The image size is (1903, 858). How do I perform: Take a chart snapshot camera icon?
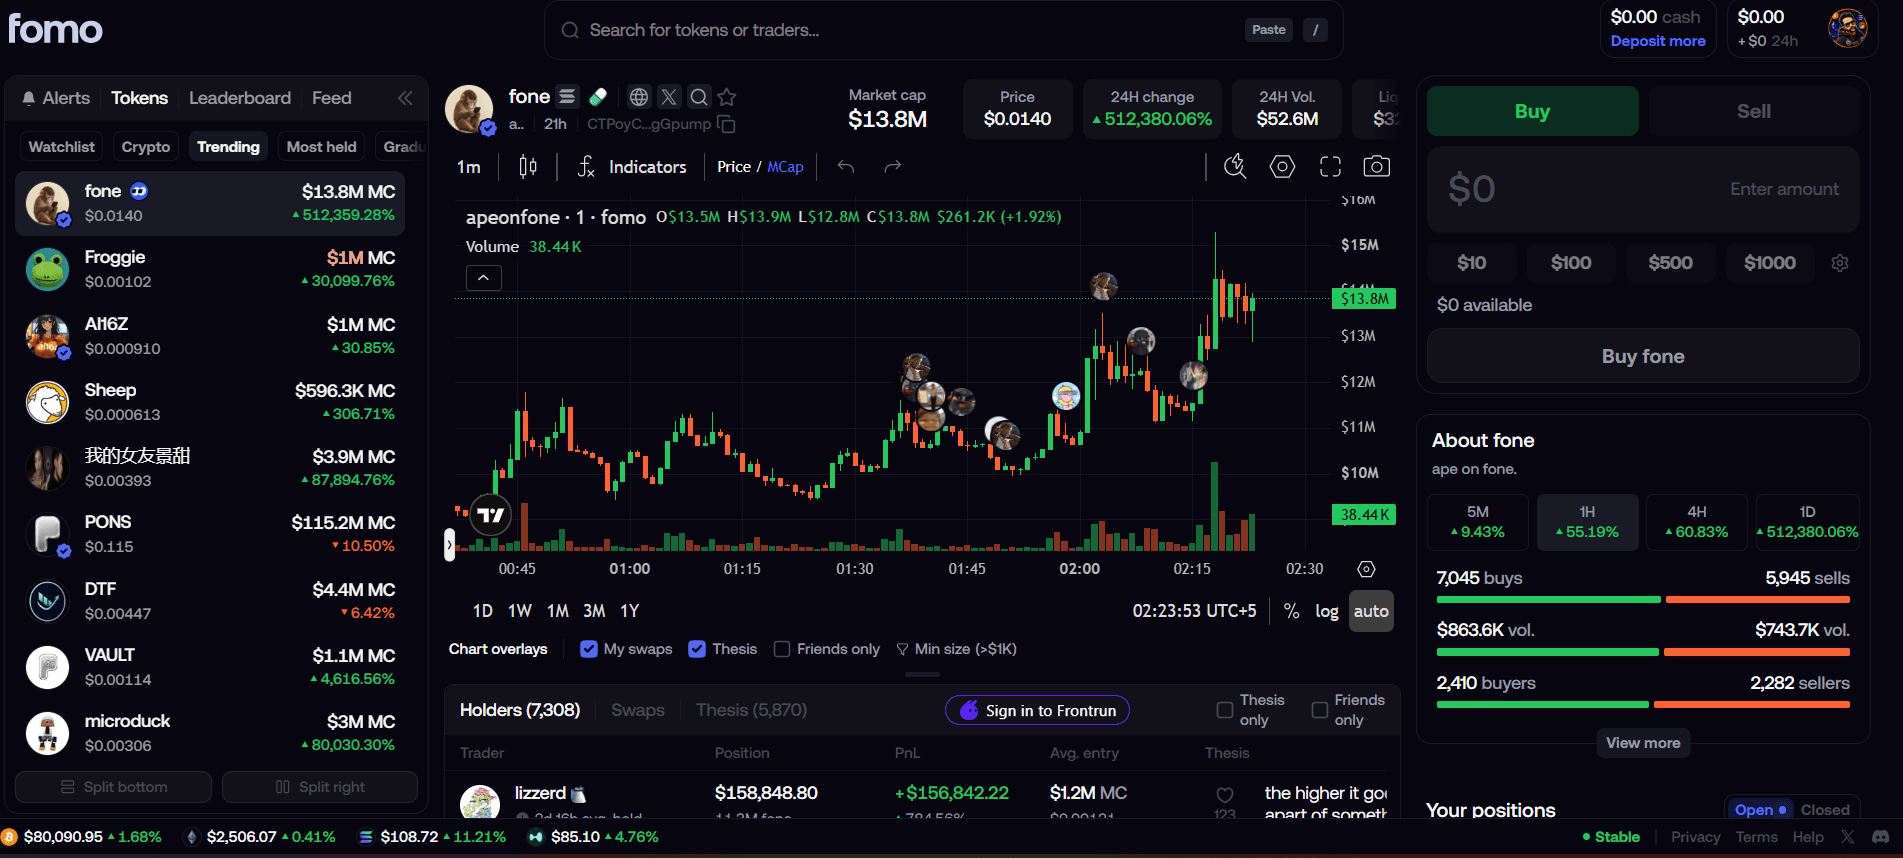(1377, 166)
